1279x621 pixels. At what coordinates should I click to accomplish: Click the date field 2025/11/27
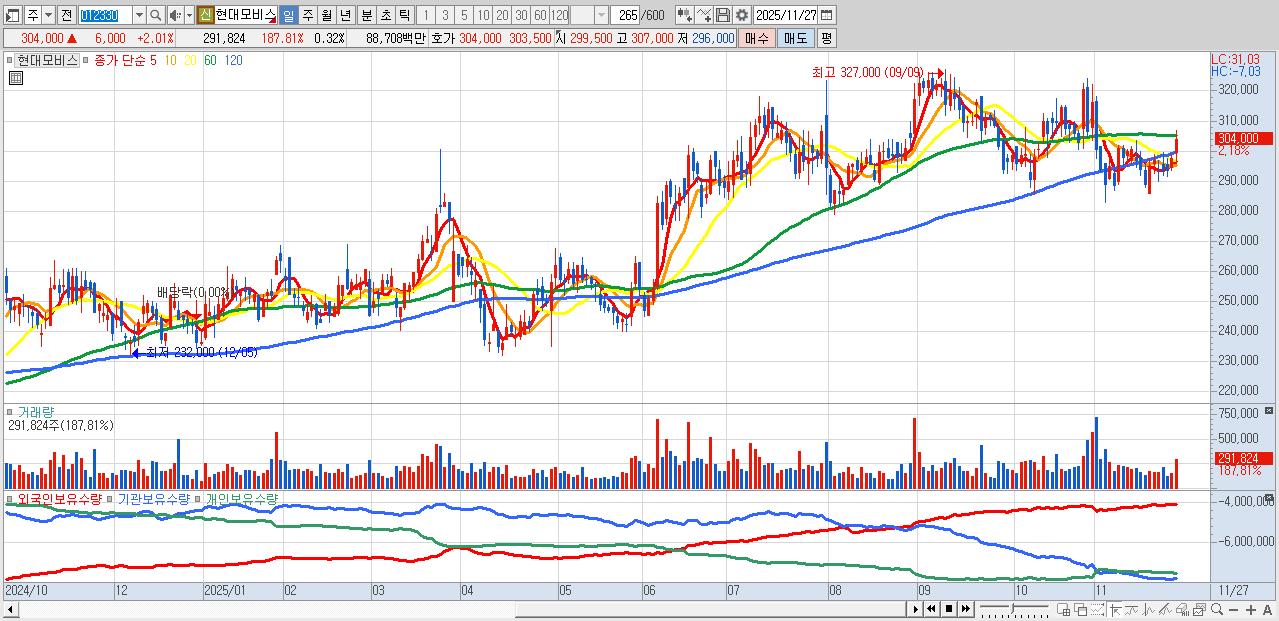pyautogui.click(x=786, y=15)
